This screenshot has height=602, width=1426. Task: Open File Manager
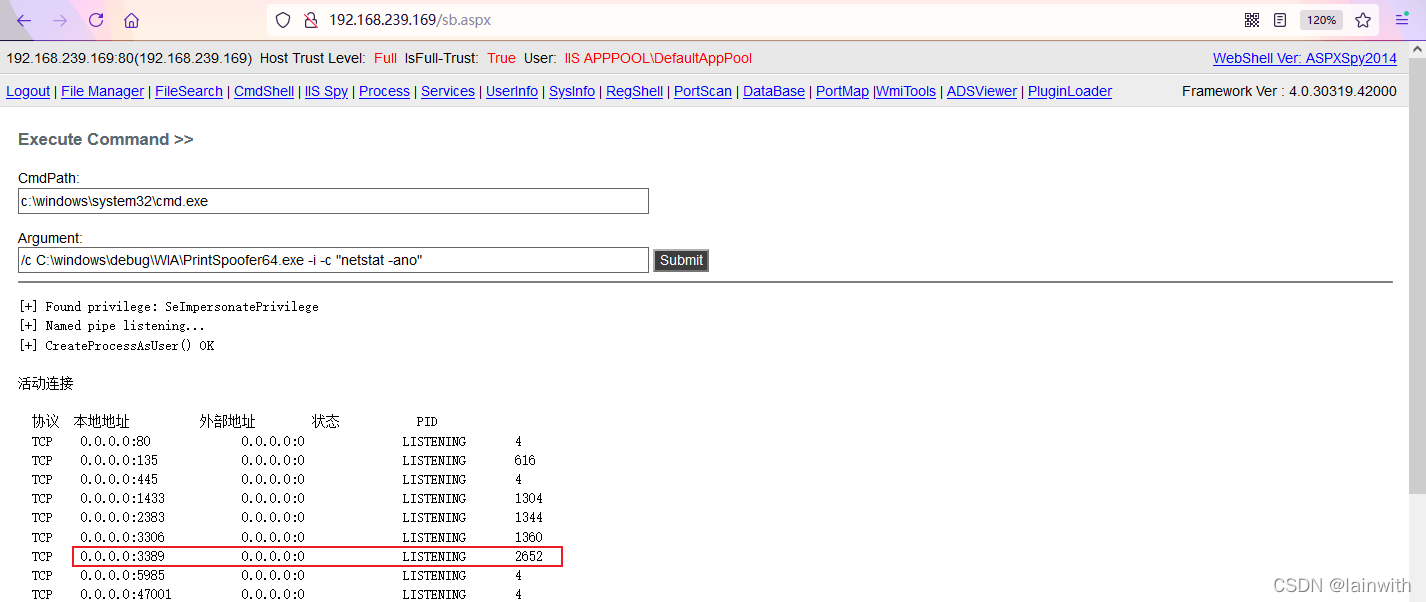102,91
